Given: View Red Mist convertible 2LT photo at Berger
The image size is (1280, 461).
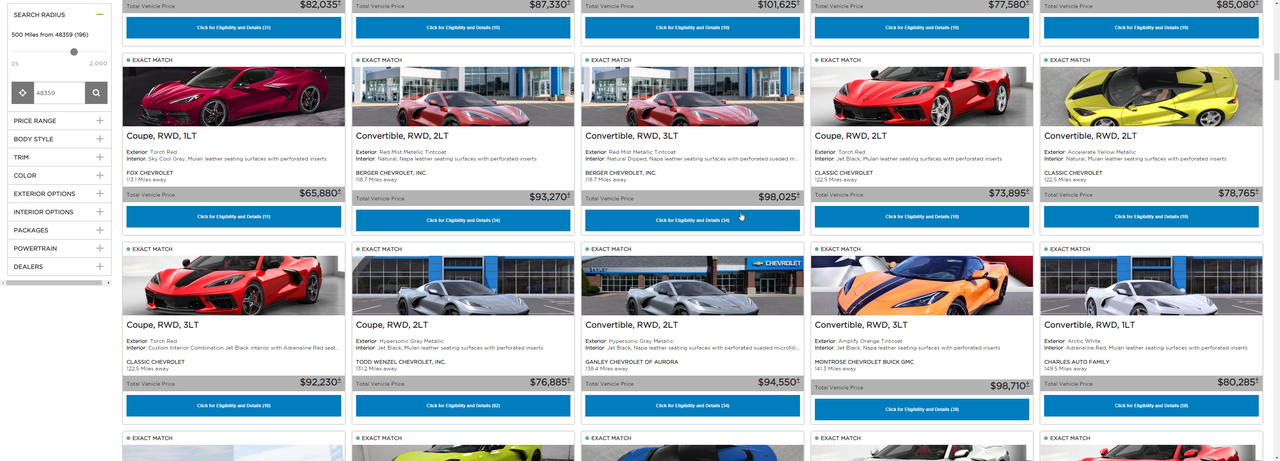Looking at the screenshot, I should (463, 96).
